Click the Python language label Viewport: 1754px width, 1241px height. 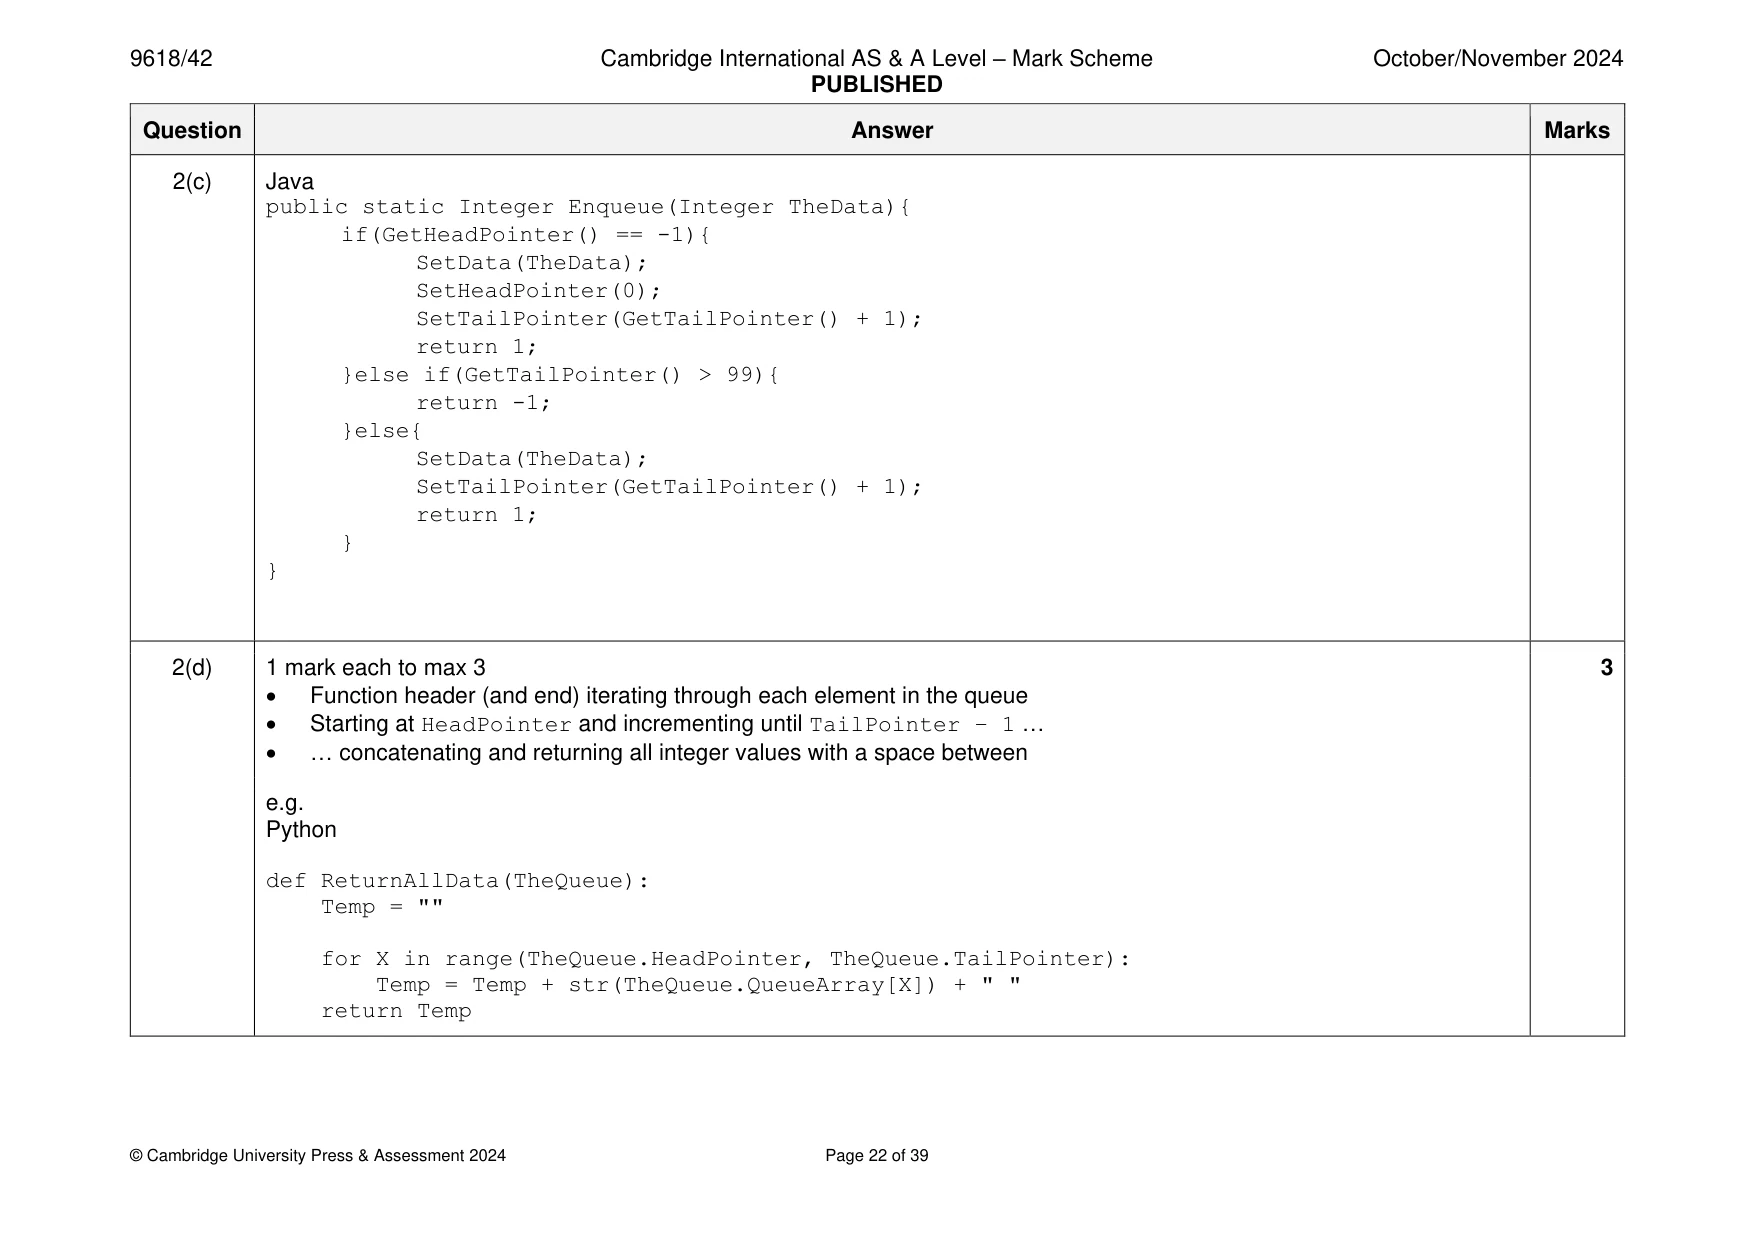[x=301, y=830]
